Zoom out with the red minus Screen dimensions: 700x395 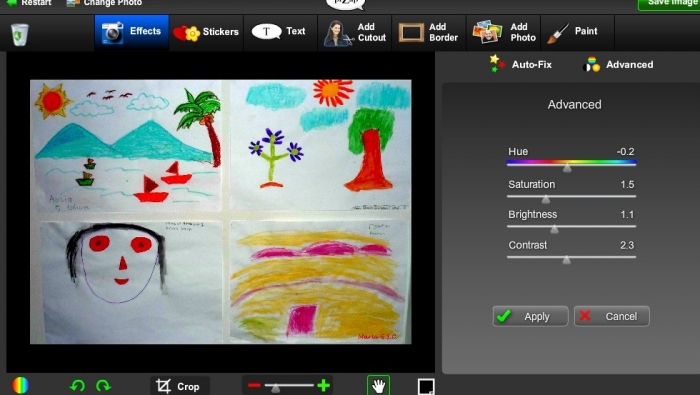tap(254, 385)
